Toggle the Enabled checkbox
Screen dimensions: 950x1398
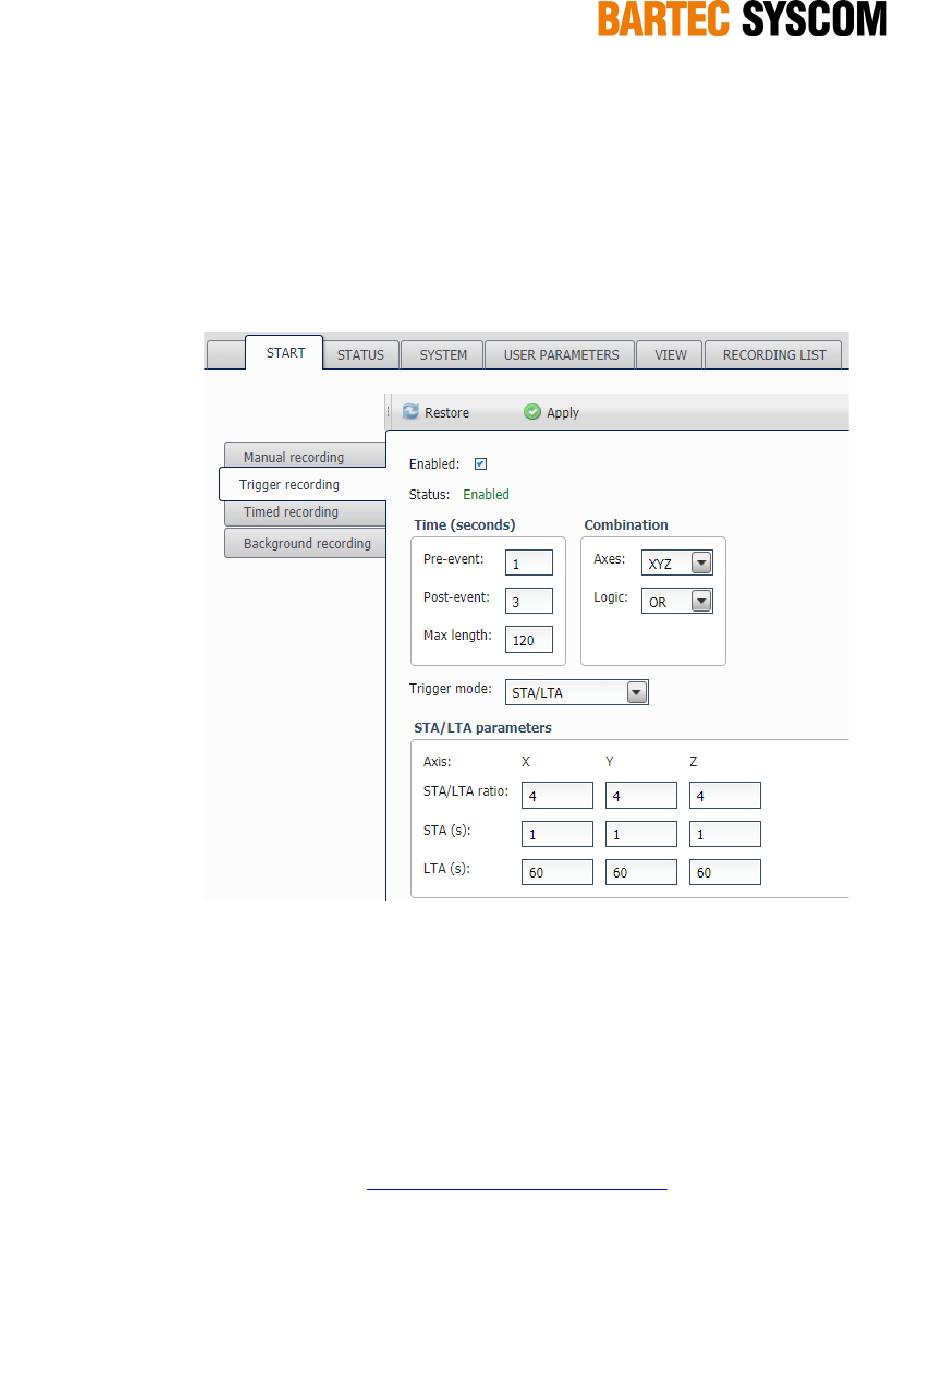tap(480, 464)
